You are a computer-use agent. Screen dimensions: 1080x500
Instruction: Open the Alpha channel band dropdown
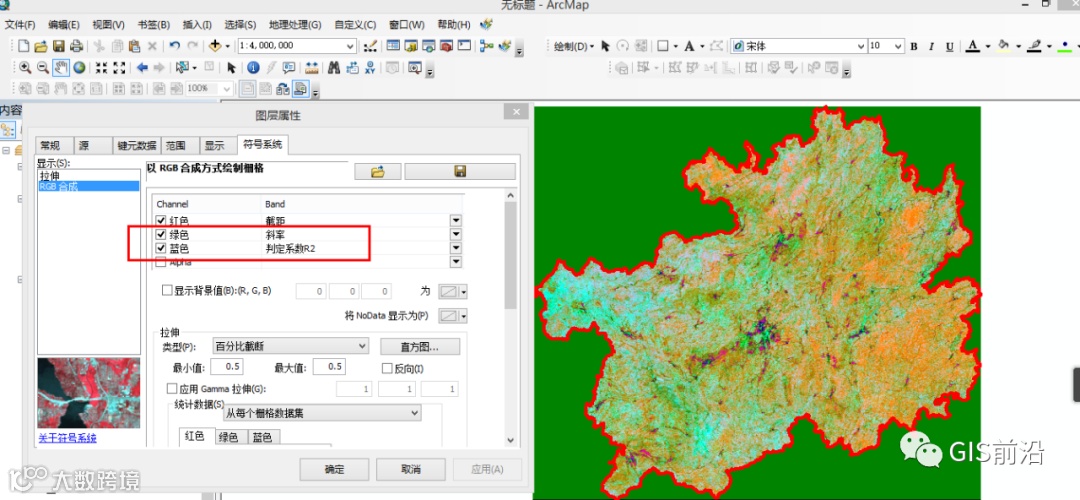tap(455, 262)
